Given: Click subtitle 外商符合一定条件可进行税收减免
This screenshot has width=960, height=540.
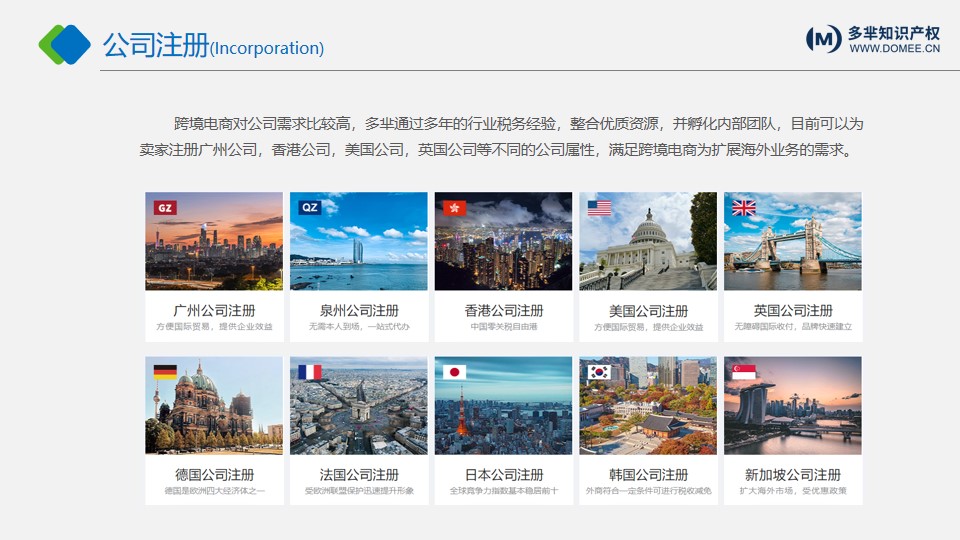Looking at the screenshot, I should 648,491.
